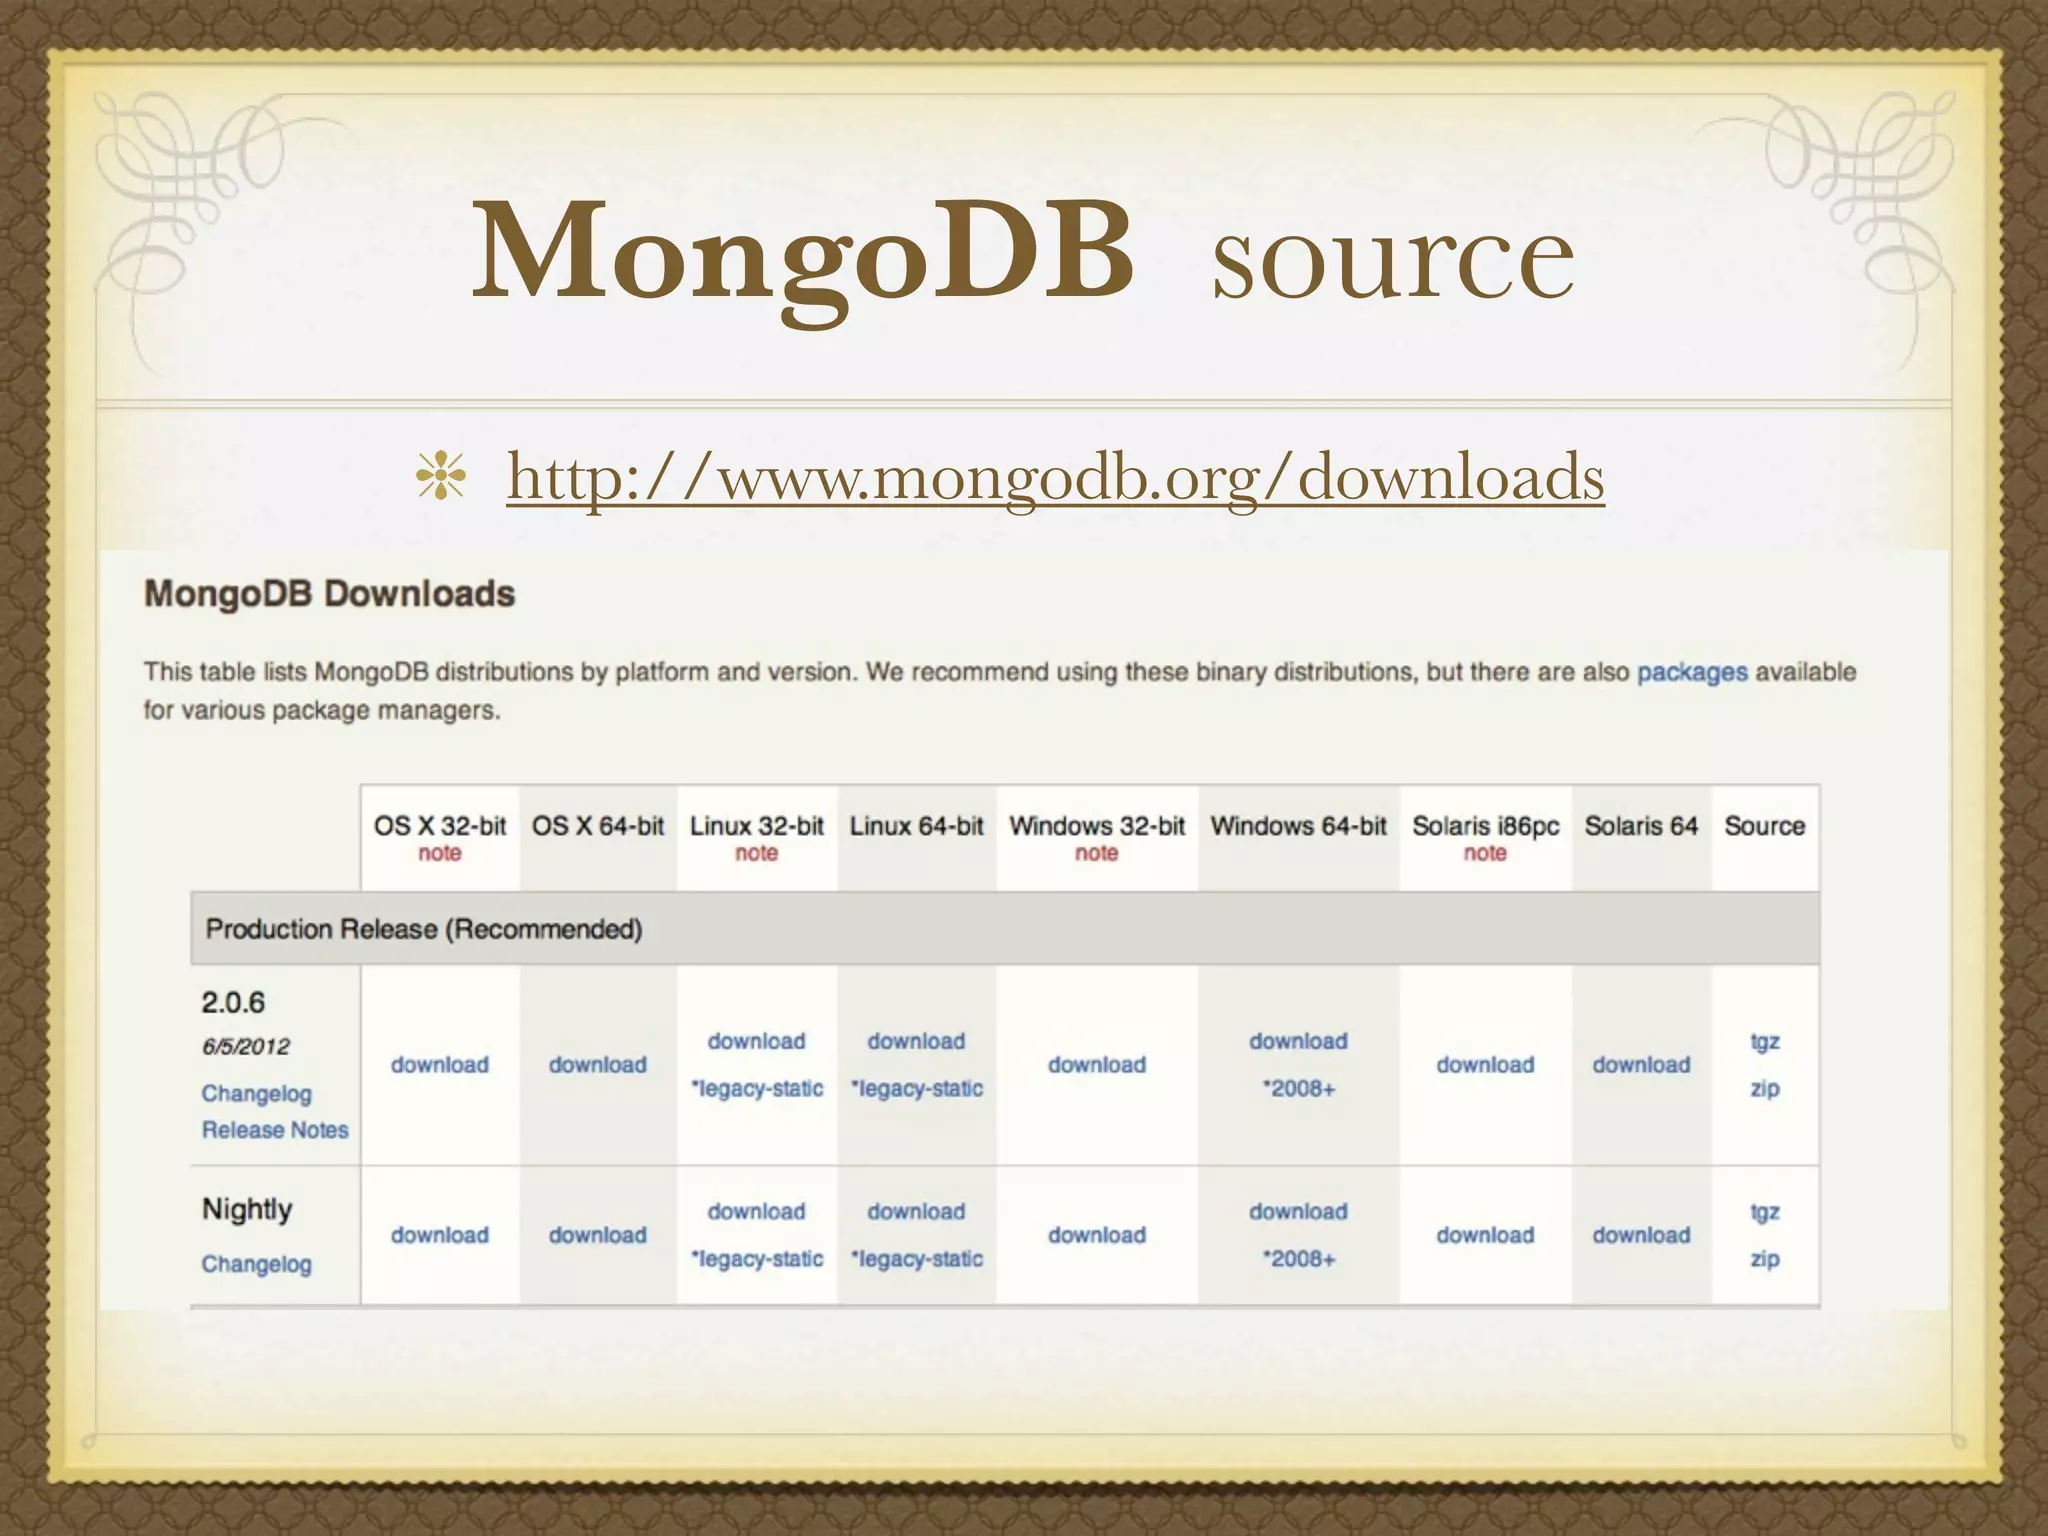This screenshot has width=2048, height=1536.
Task: Get Nightly source as zip
Action: pos(1765,1258)
